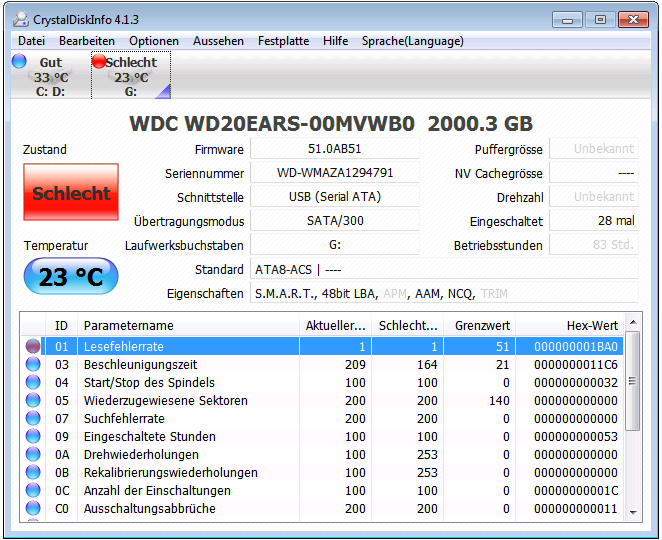Image resolution: width=662 pixels, height=540 pixels.
Task: Click the SMART list scrollbar thumb
Action: point(632,381)
